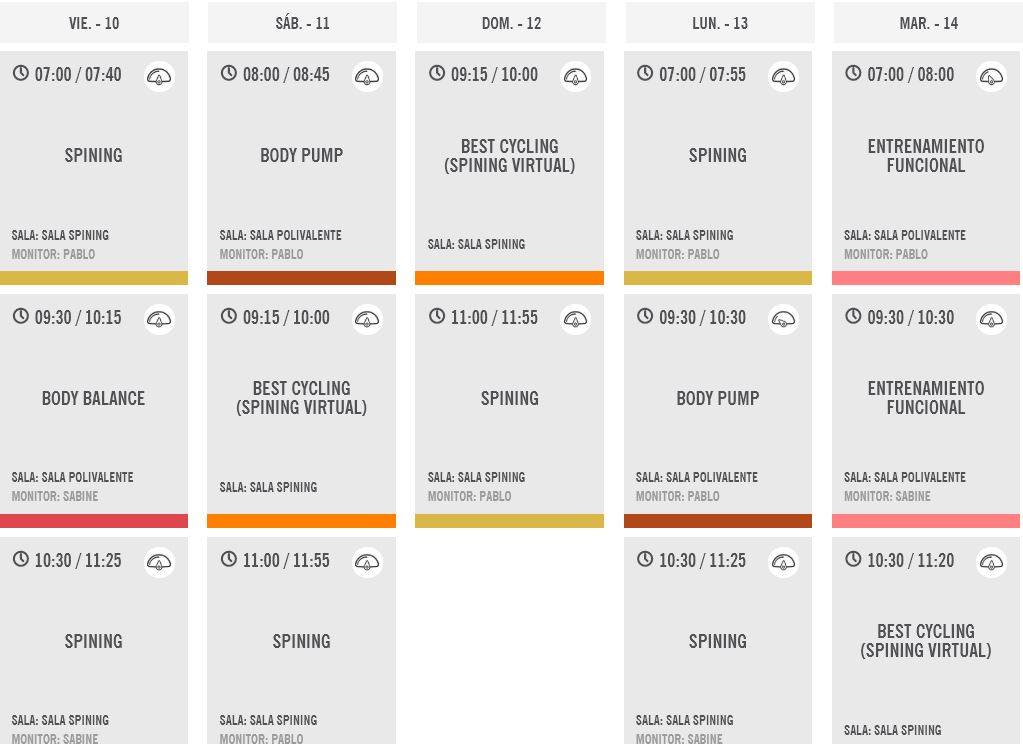Click intensity gauge icon on Friday 07:00 Spining

(159, 76)
